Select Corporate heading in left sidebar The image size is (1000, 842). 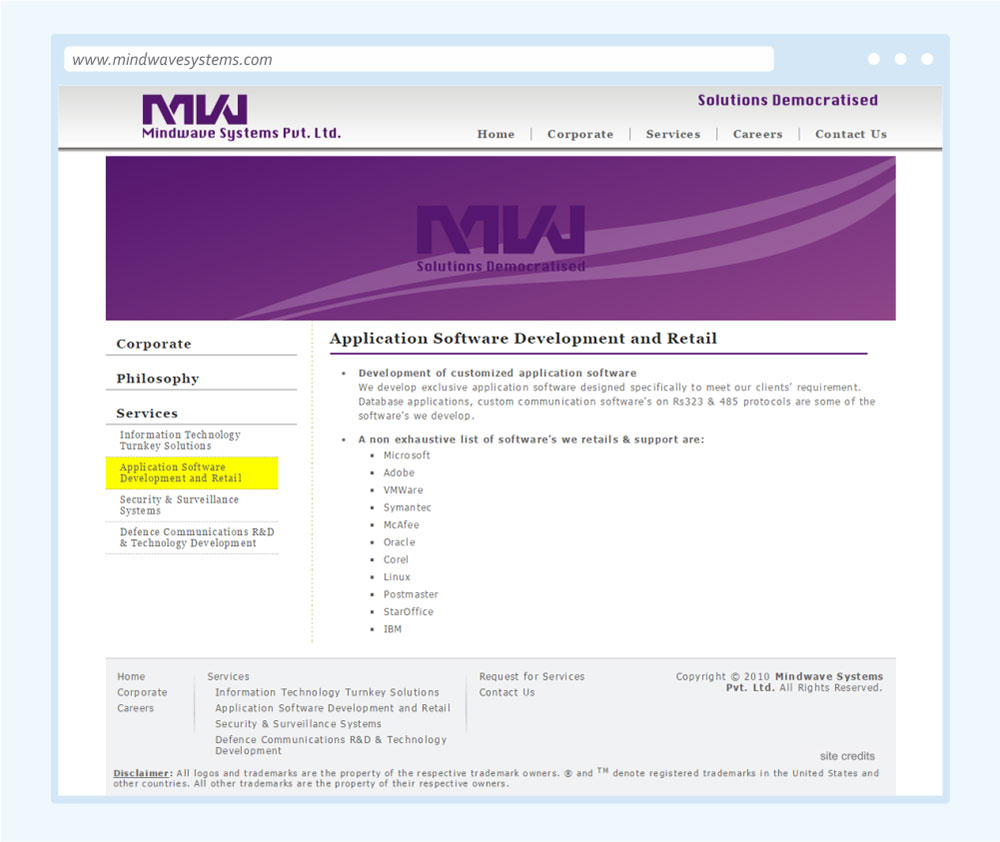point(154,344)
